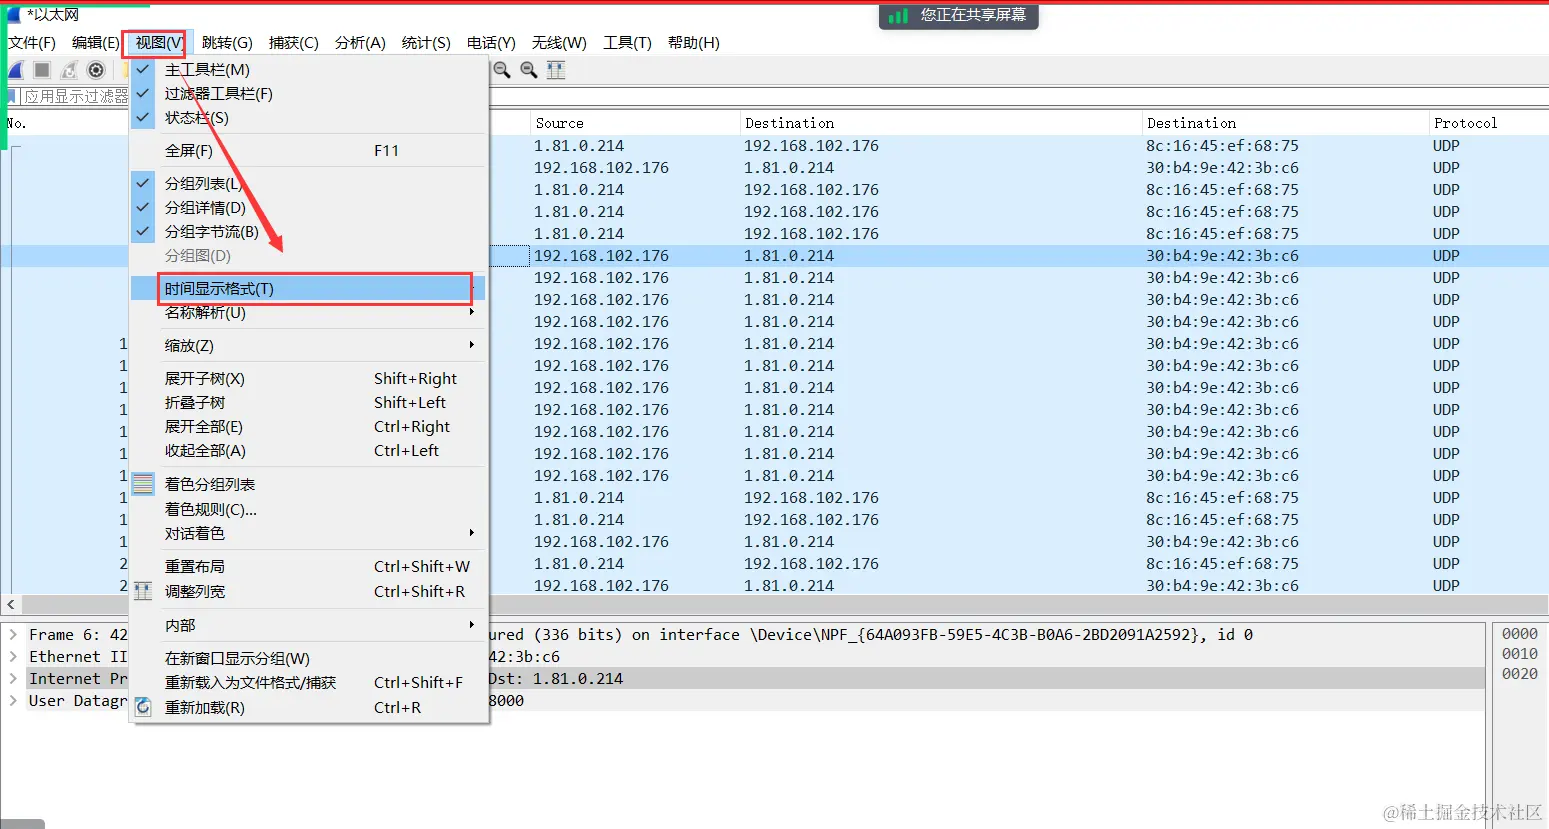Viewport: 1549px width, 829px height.
Task: Start capture with the shark fin icon
Action: 16,70
